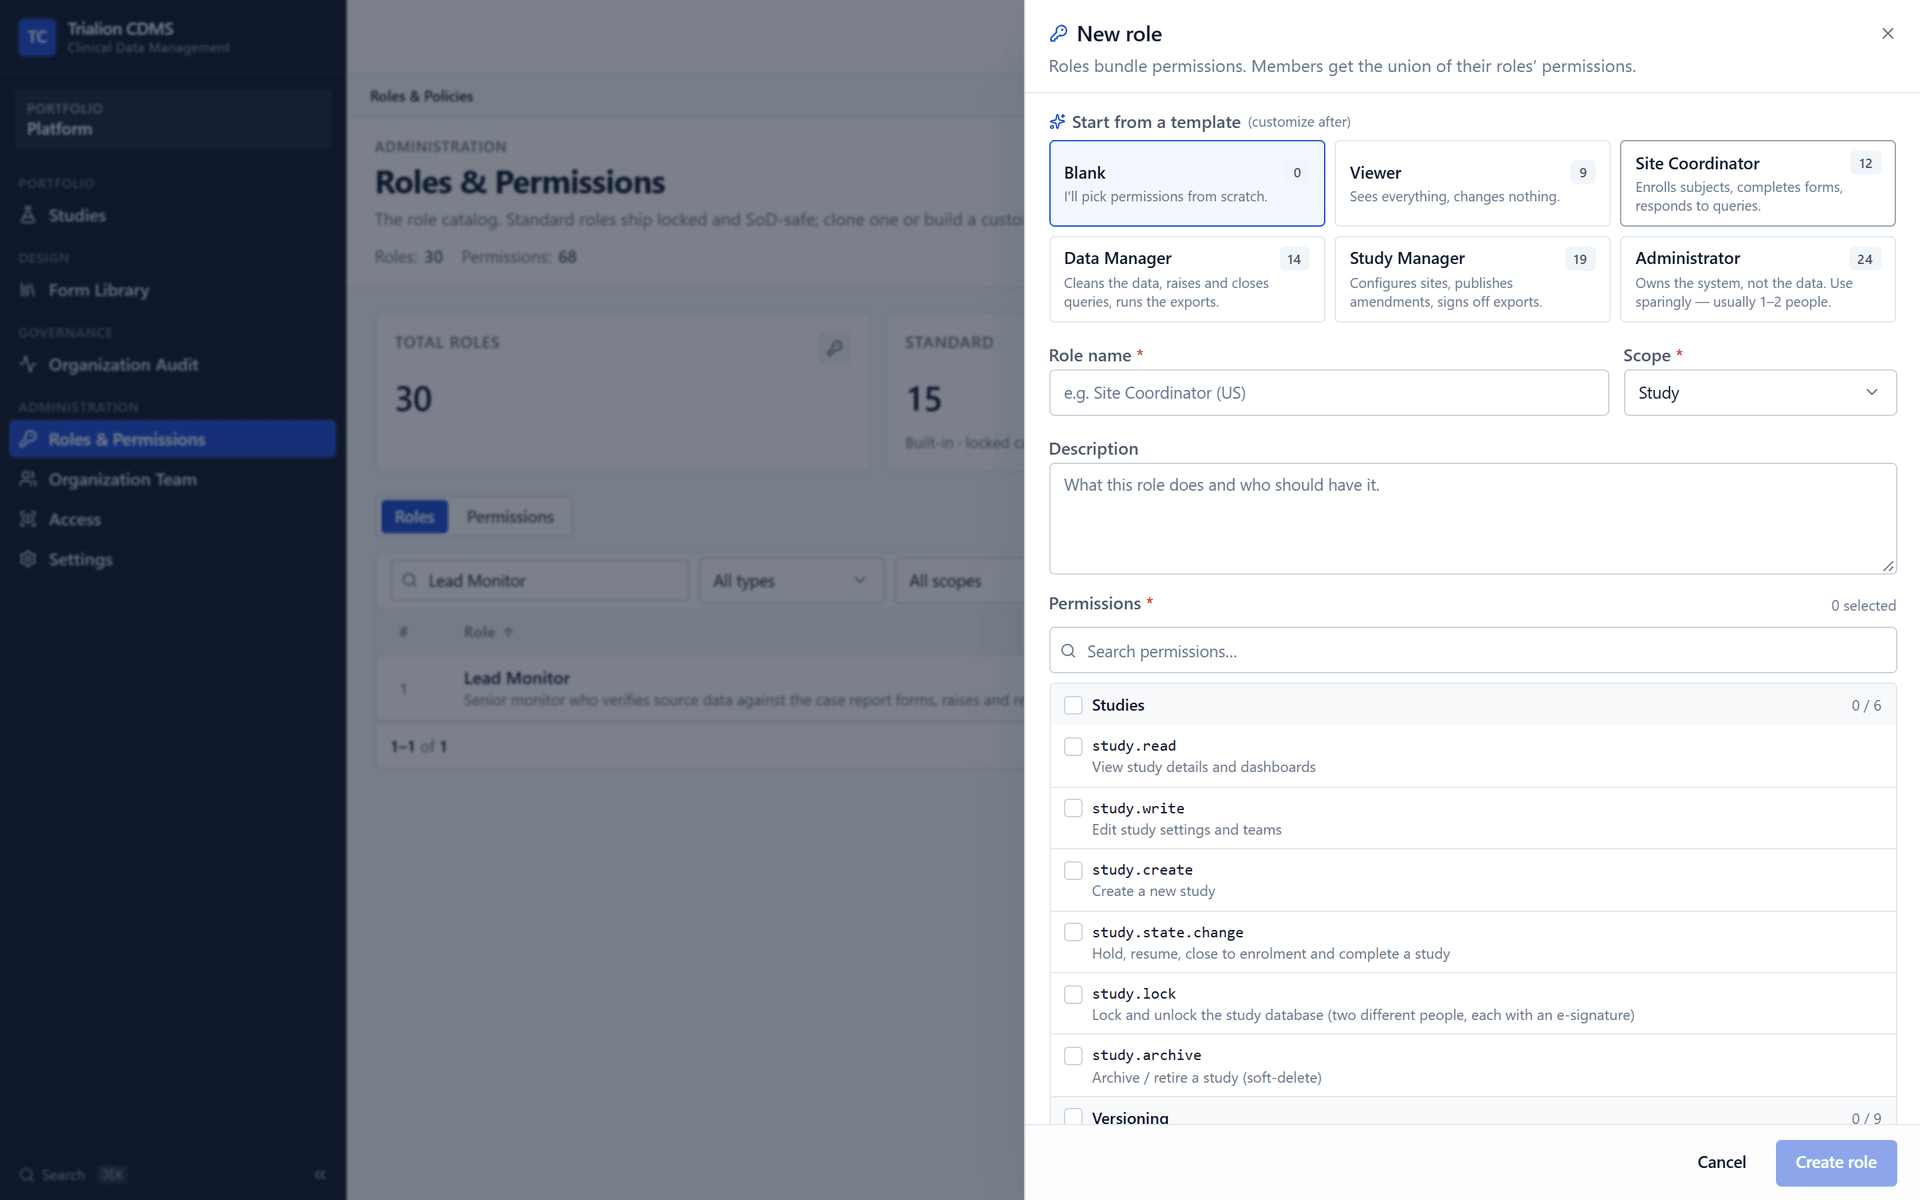Click the Studies flask icon in sidebar
The image size is (1920, 1200).
(28, 215)
